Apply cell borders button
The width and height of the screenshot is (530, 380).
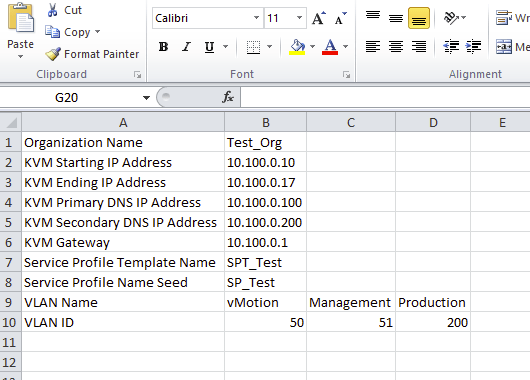click(x=253, y=47)
